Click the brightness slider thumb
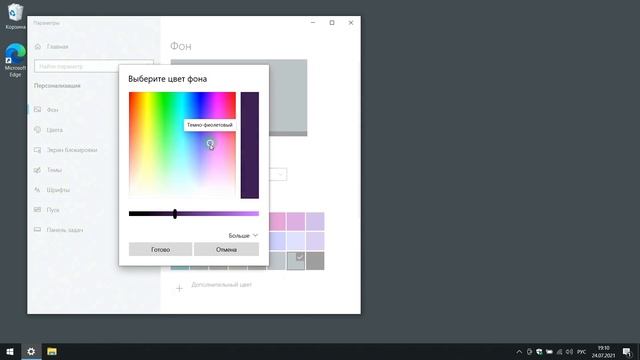640x360 pixels. pyautogui.click(x=175, y=214)
